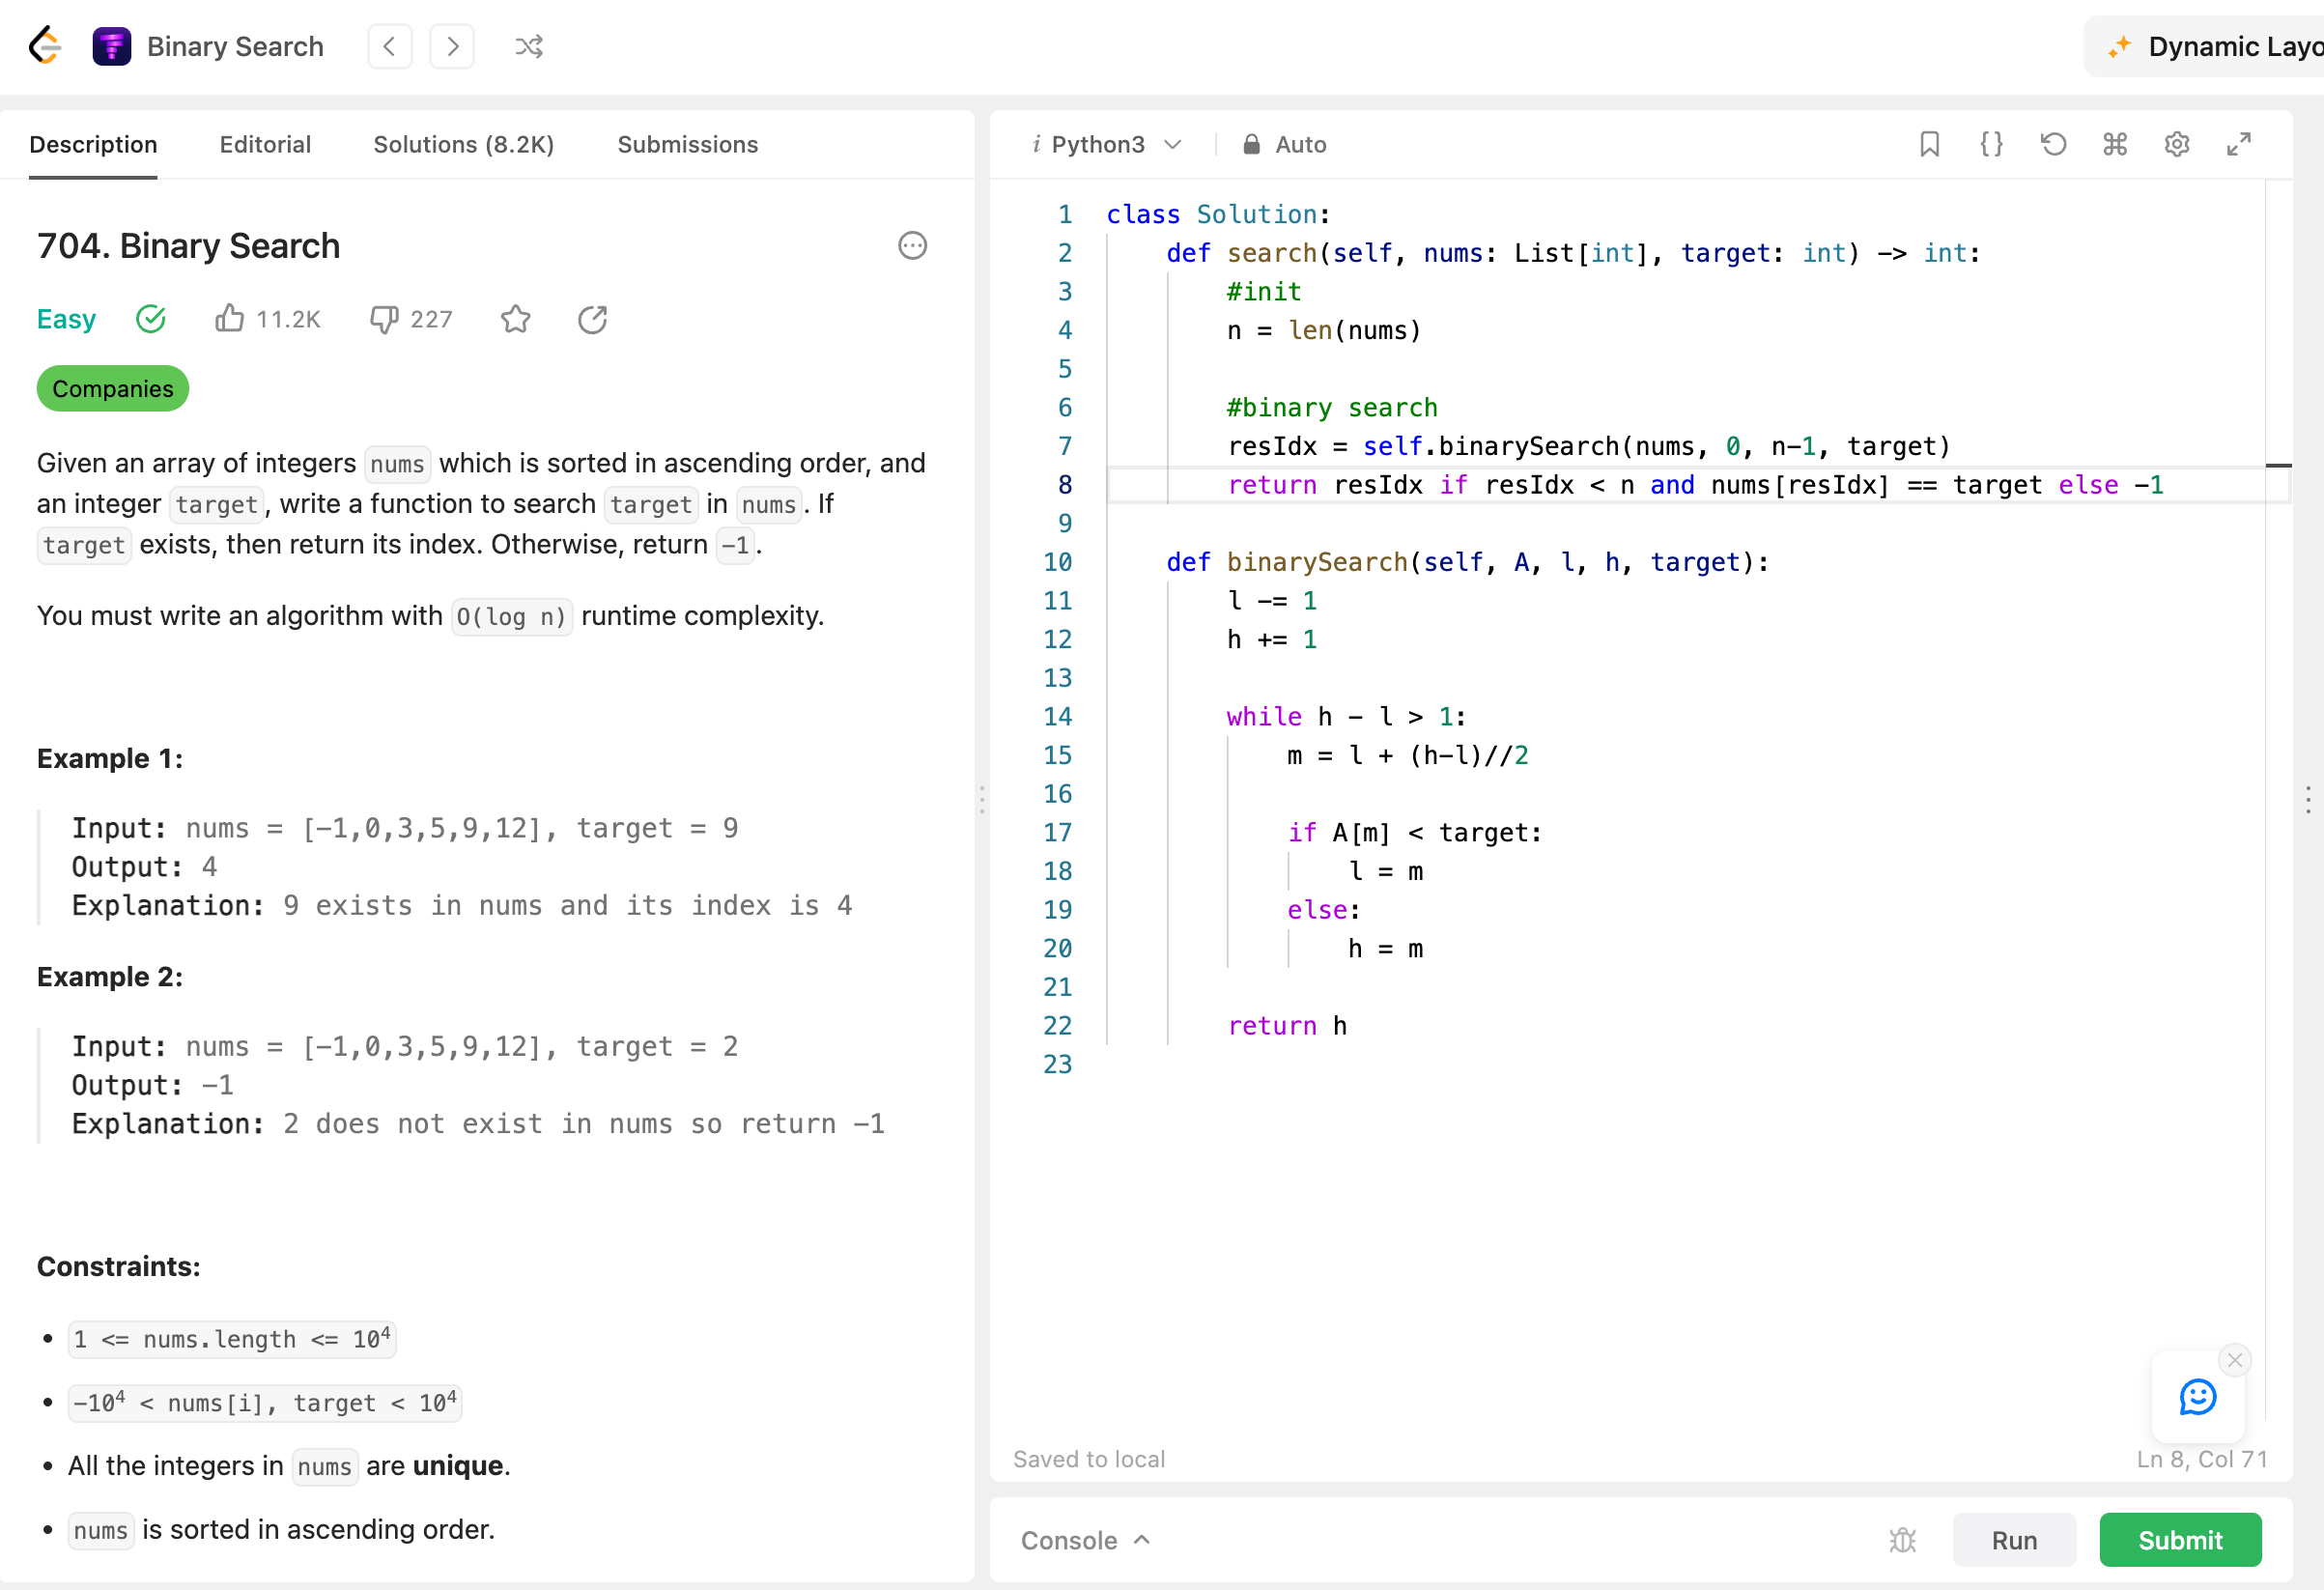Screen dimensions: 2324x1590
Task: Add problem to favorites star
Action: [515, 319]
